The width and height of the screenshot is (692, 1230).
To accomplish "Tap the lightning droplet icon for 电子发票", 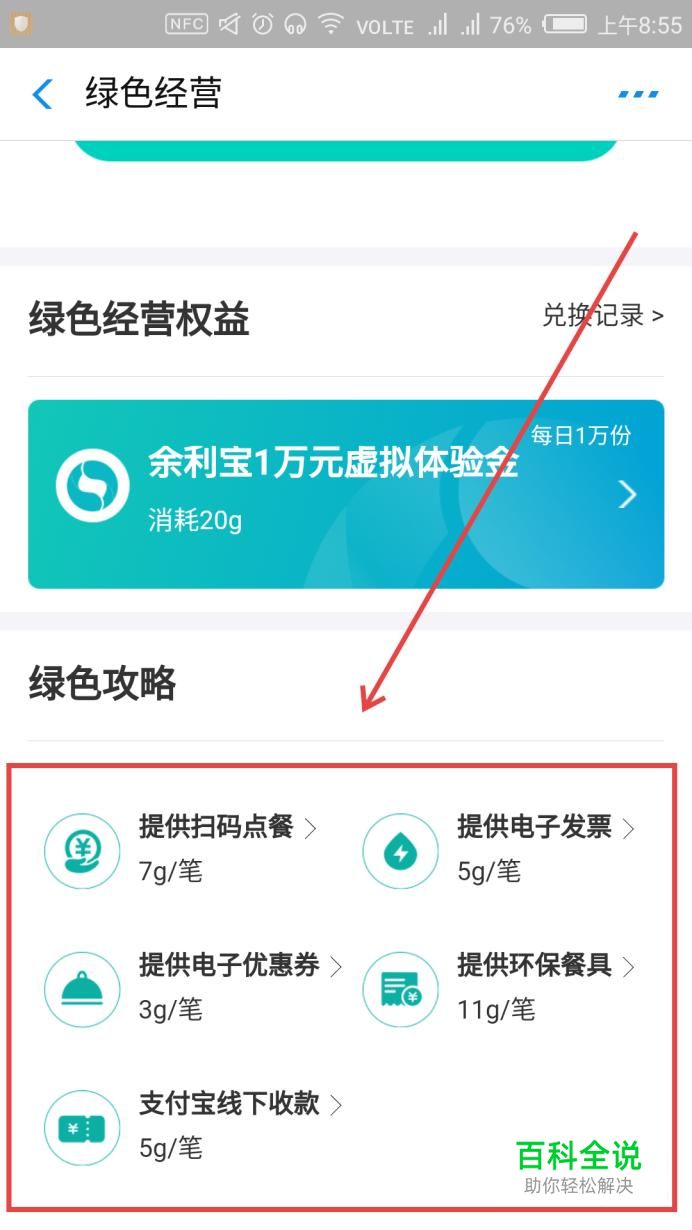I will pyautogui.click(x=400, y=851).
